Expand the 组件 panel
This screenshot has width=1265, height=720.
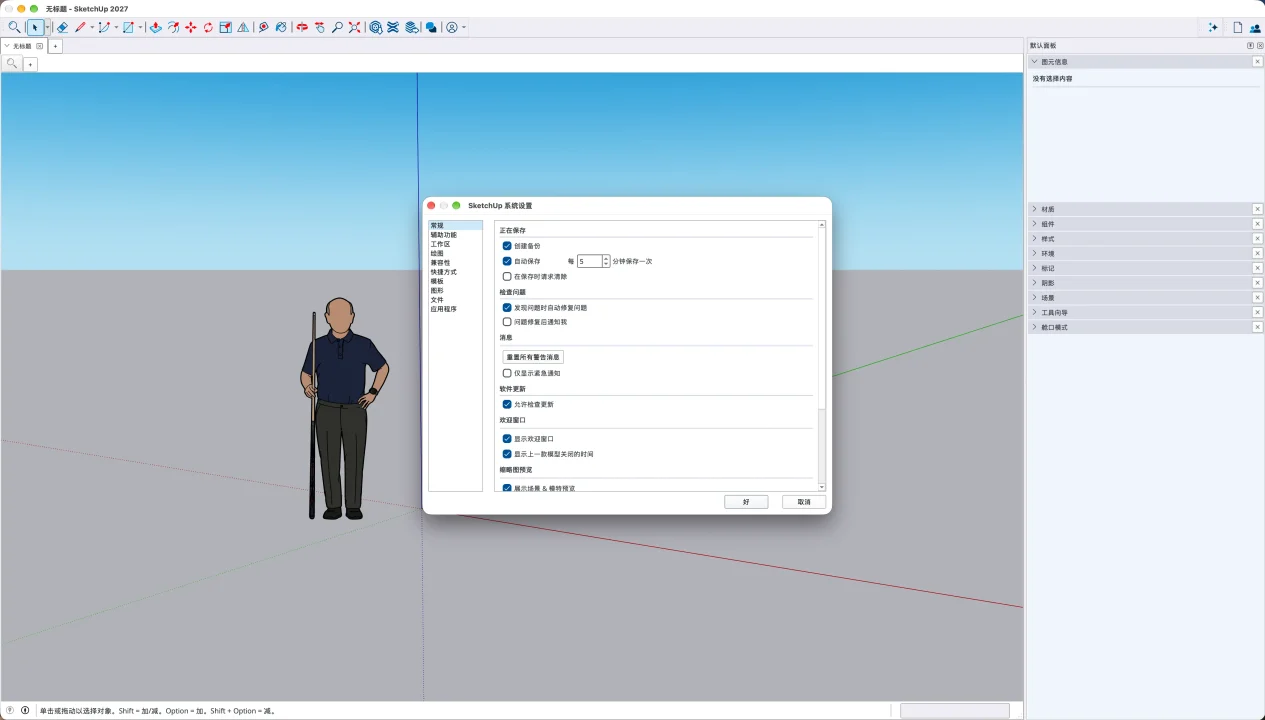click(x=1034, y=224)
